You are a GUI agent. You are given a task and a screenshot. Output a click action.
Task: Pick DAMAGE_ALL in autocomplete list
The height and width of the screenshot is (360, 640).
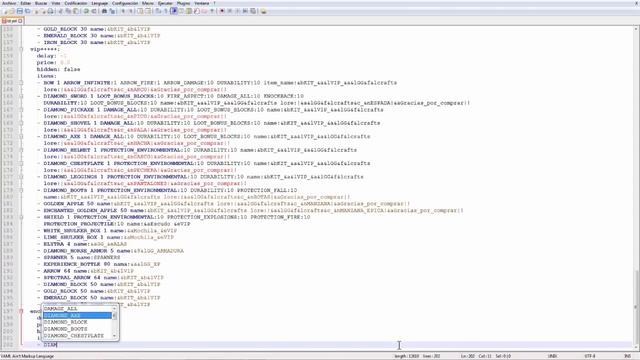point(77,309)
